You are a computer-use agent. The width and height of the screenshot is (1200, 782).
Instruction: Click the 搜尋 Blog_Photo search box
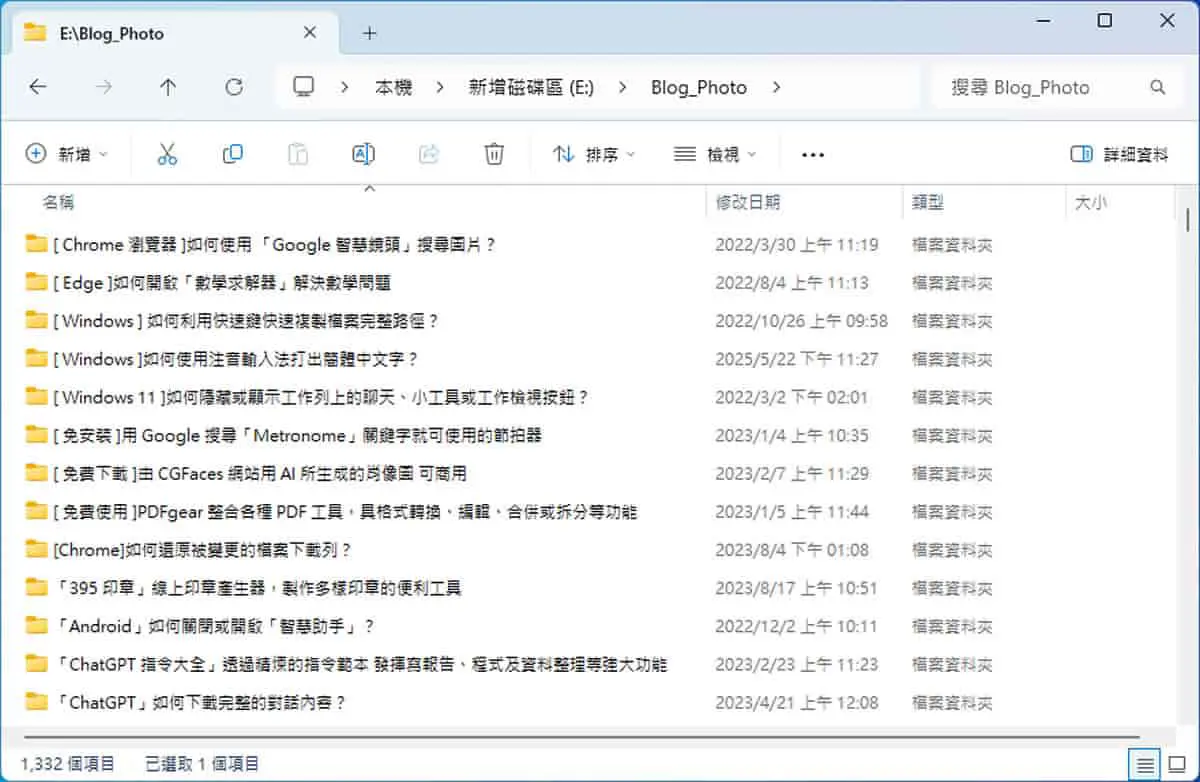1058,87
